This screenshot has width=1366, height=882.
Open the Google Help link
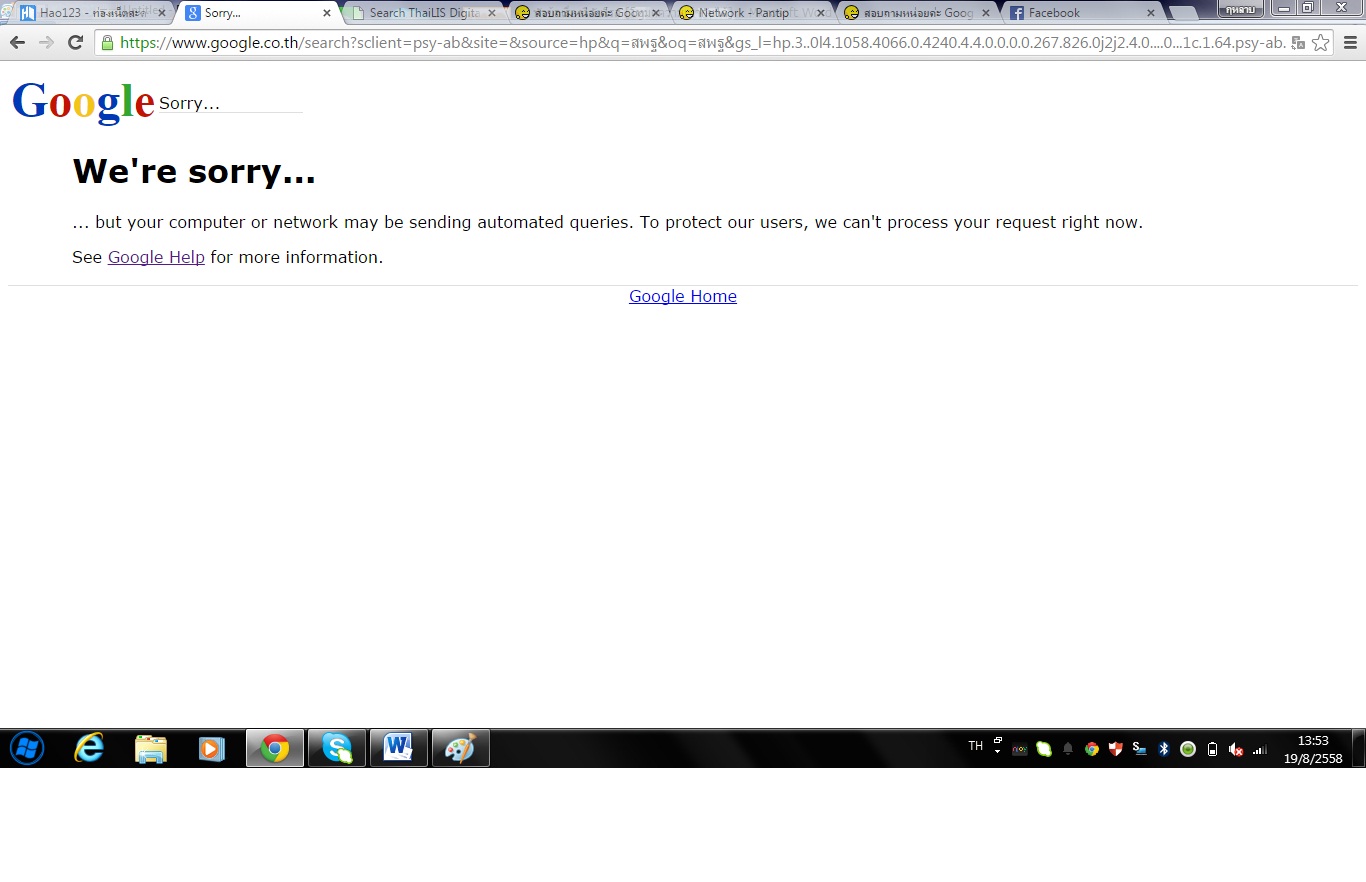pyautogui.click(x=156, y=257)
